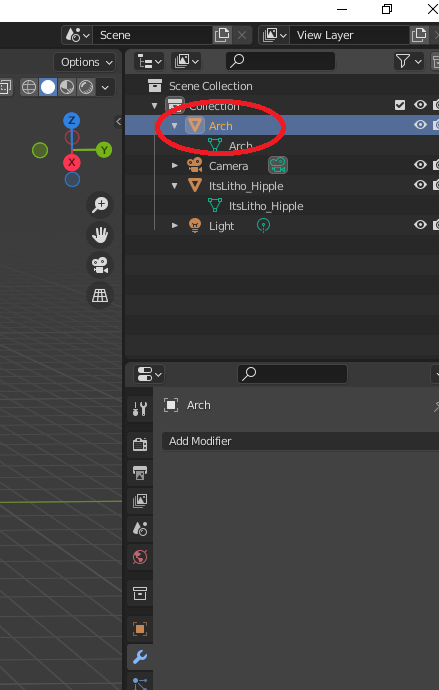Screen dimensions: 439x690
Task: Open the Render properties tab
Action: coord(140,444)
